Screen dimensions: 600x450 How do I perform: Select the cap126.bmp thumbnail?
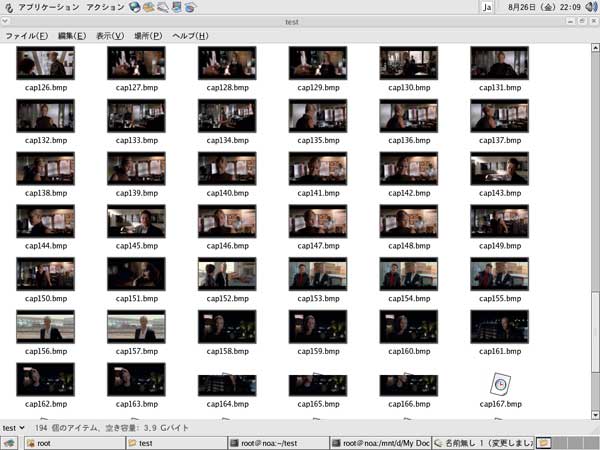[46, 63]
